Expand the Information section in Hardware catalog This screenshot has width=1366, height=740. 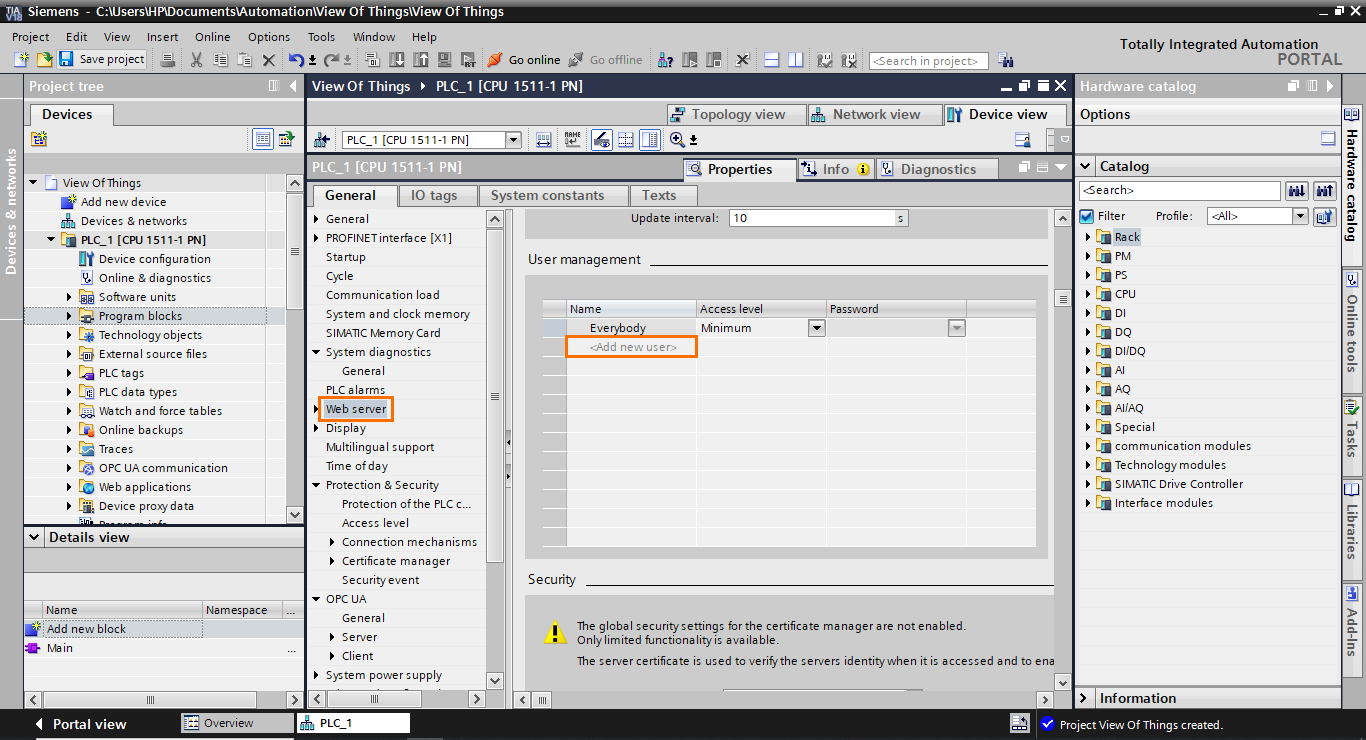[x=1086, y=698]
